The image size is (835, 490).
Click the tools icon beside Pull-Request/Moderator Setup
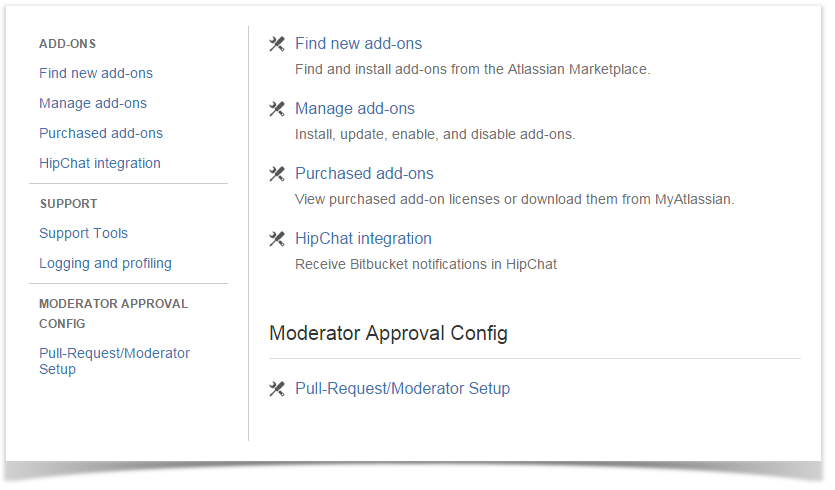(277, 389)
